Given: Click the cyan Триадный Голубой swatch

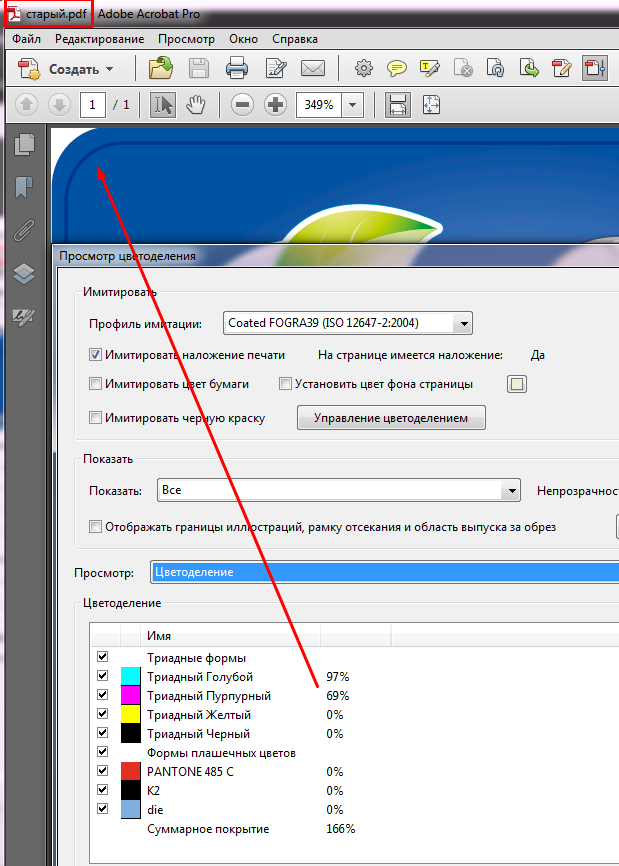Looking at the screenshot, I should 130,676.
